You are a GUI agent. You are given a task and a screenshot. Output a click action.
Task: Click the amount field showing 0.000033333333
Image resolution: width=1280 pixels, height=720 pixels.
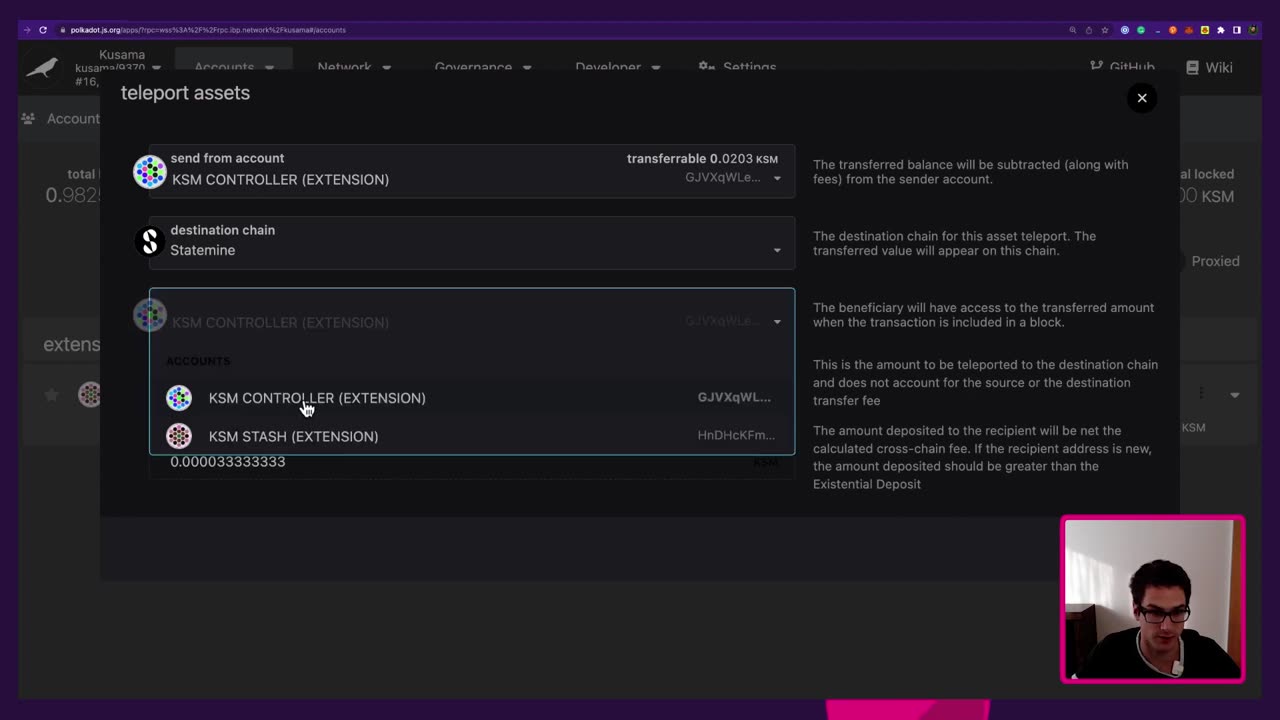(x=472, y=462)
